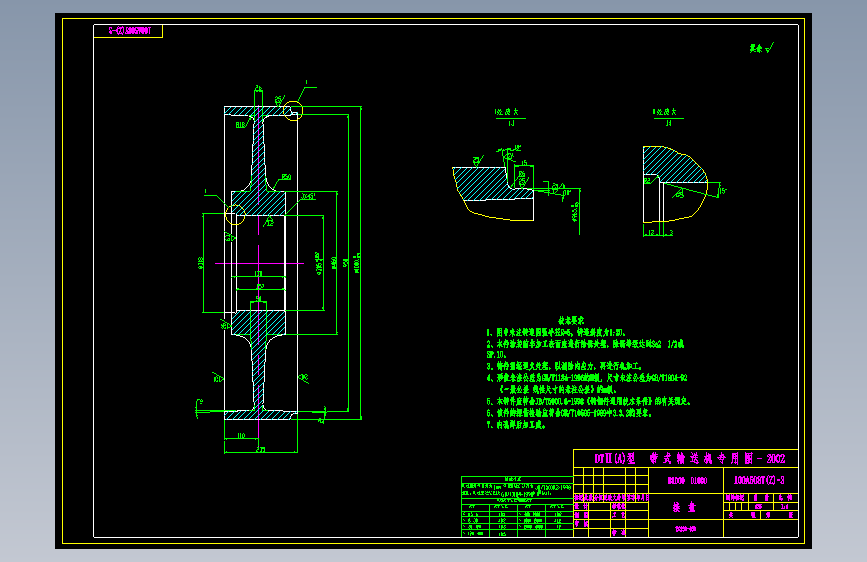Select technical requirements note 3

[x=564, y=366]
